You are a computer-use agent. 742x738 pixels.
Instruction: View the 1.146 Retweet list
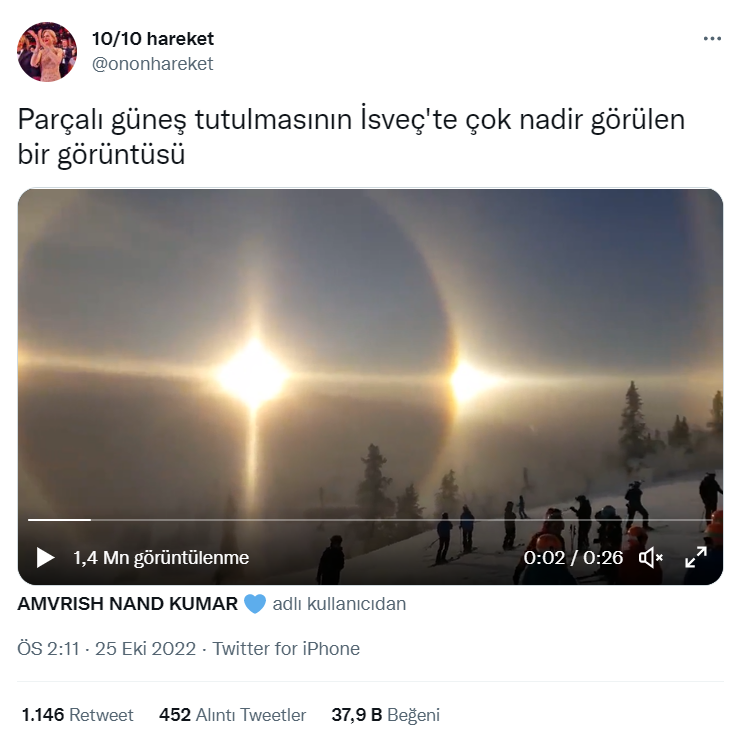(x=78, y=715)
